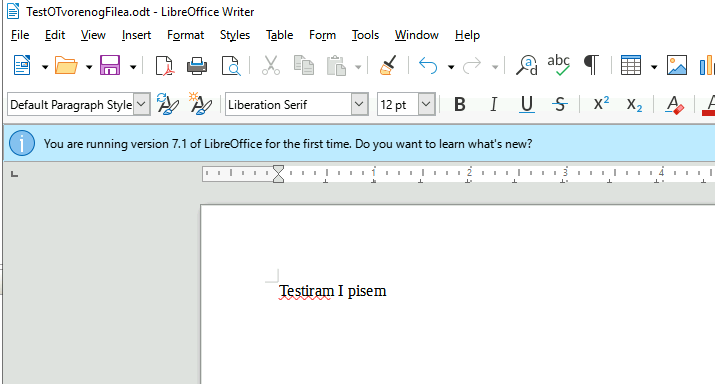Click the LibreOffice document icon in title bar
The image size is (715, 384).
(x=13, y=11)
